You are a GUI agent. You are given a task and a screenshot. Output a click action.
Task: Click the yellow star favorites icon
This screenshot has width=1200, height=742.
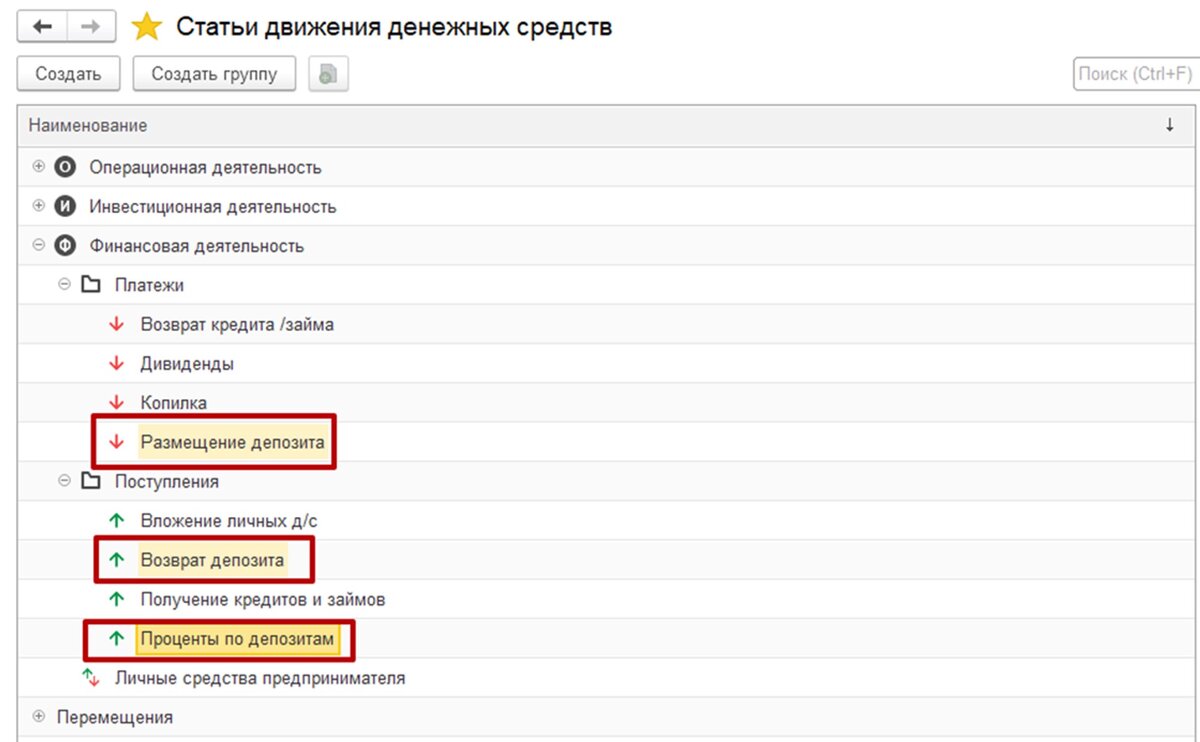[x=146, y=26]
